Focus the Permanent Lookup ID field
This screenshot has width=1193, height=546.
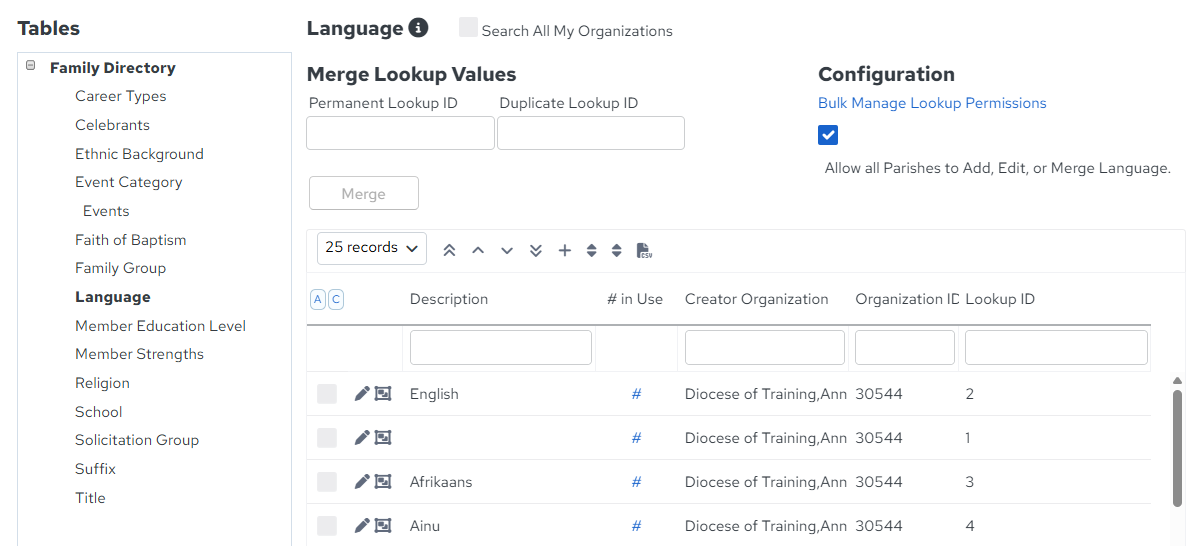coord(400,133)
